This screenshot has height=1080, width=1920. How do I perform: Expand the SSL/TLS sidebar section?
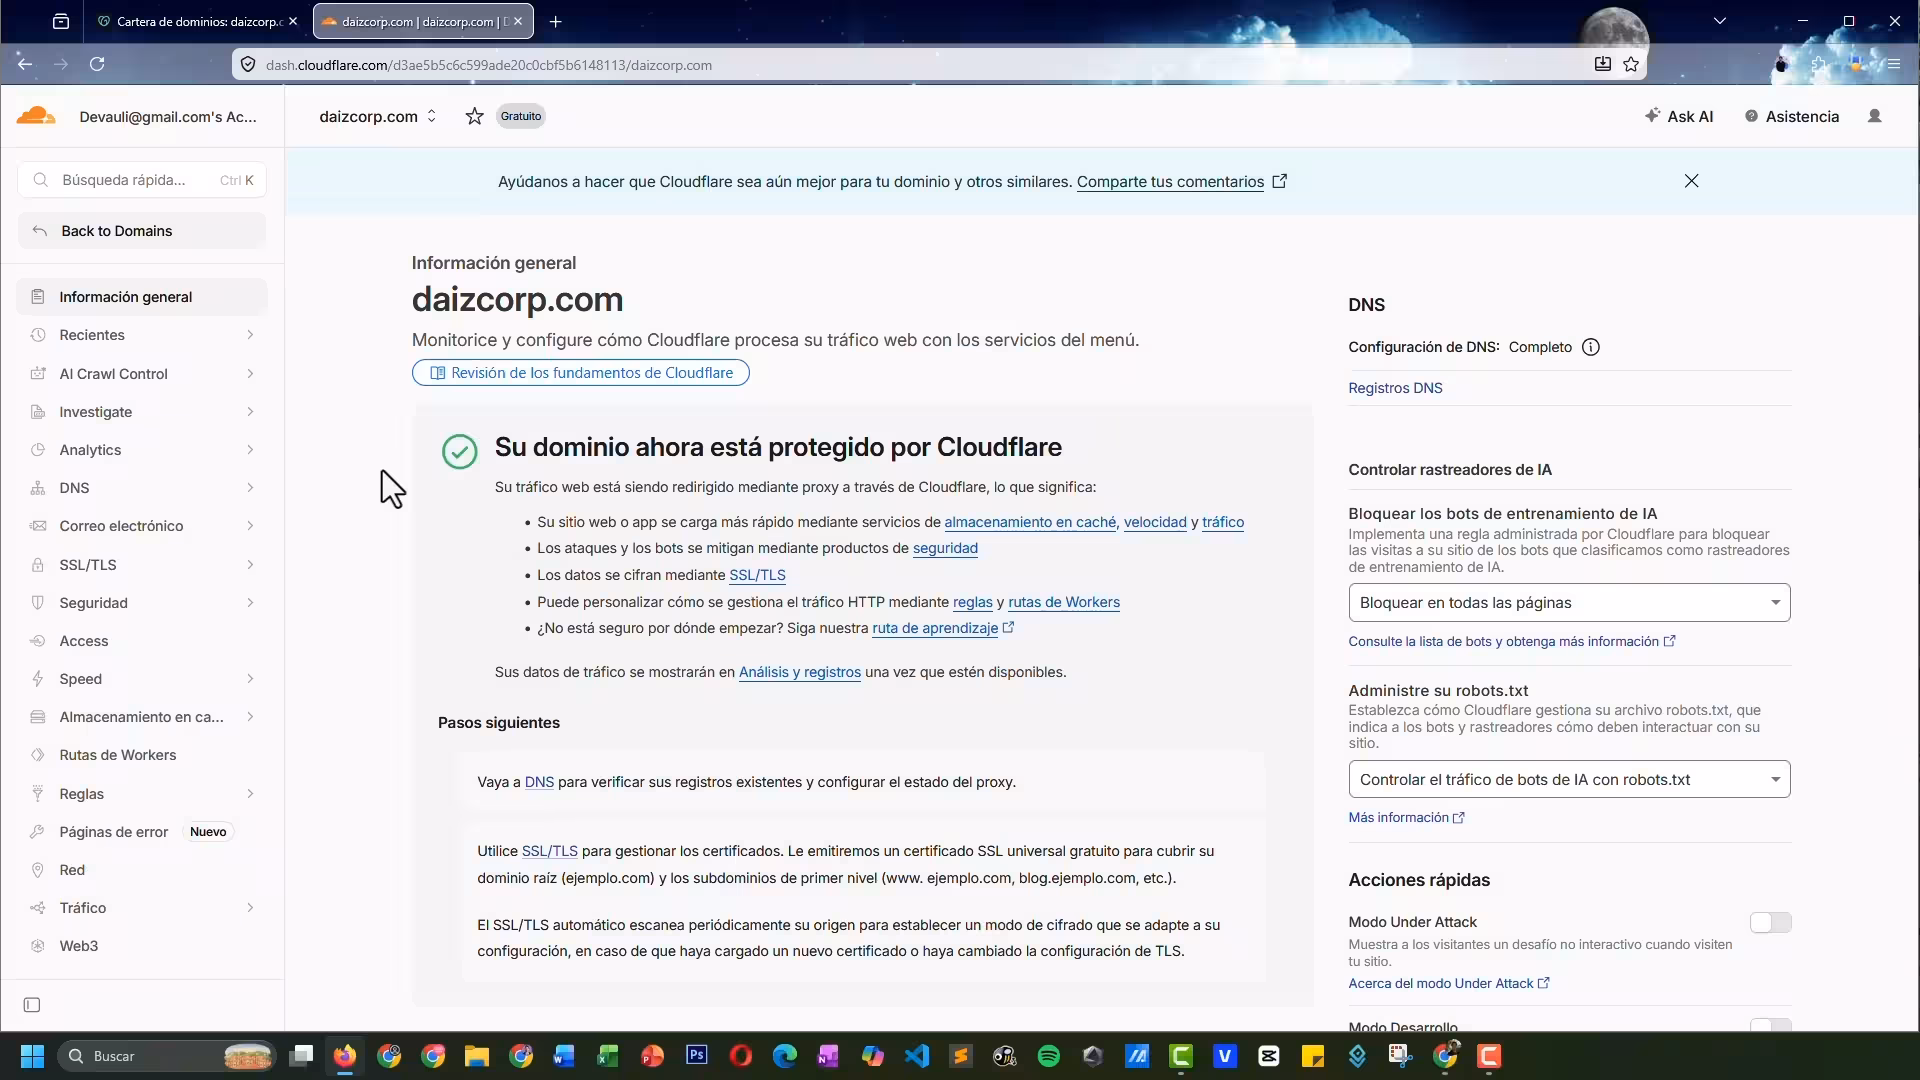coord(142,565)
